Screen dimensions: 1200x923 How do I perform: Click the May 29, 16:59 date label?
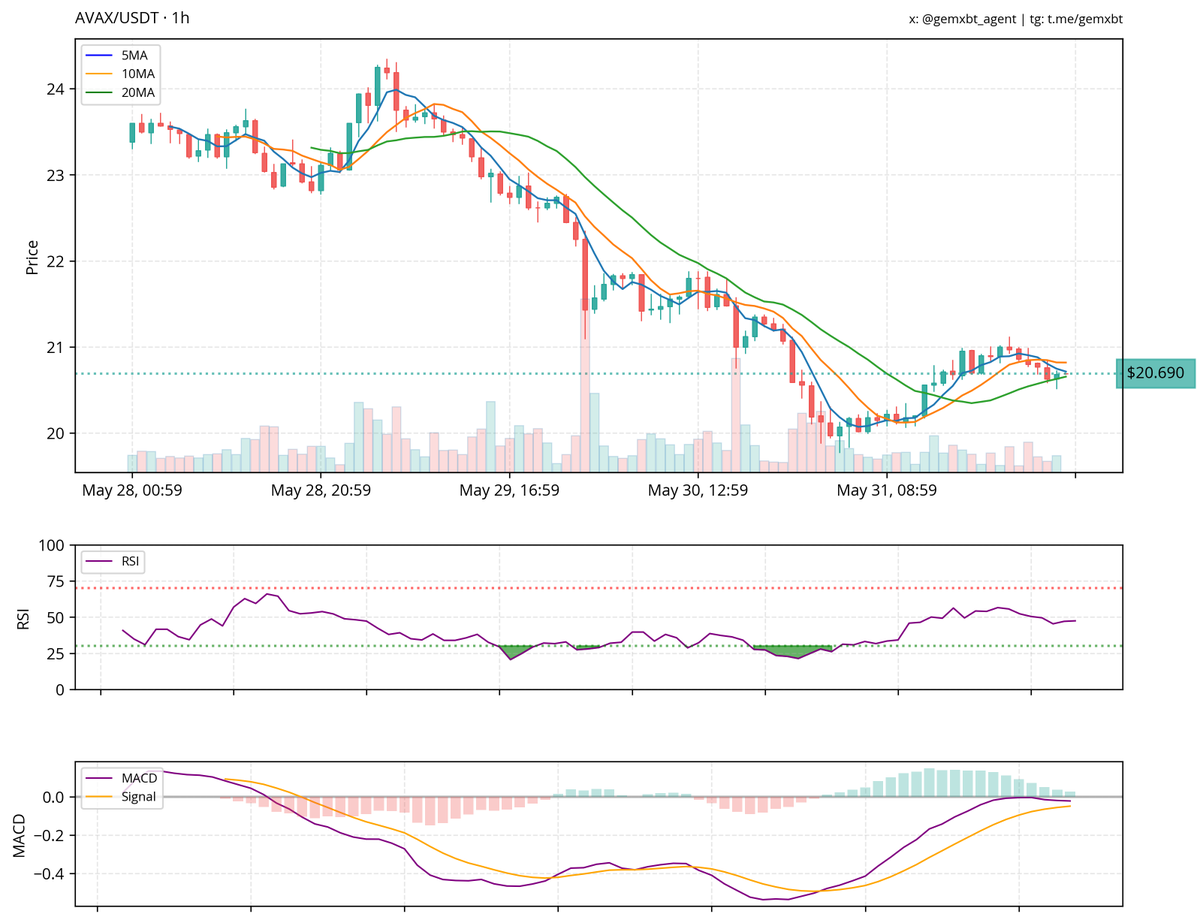509,490
